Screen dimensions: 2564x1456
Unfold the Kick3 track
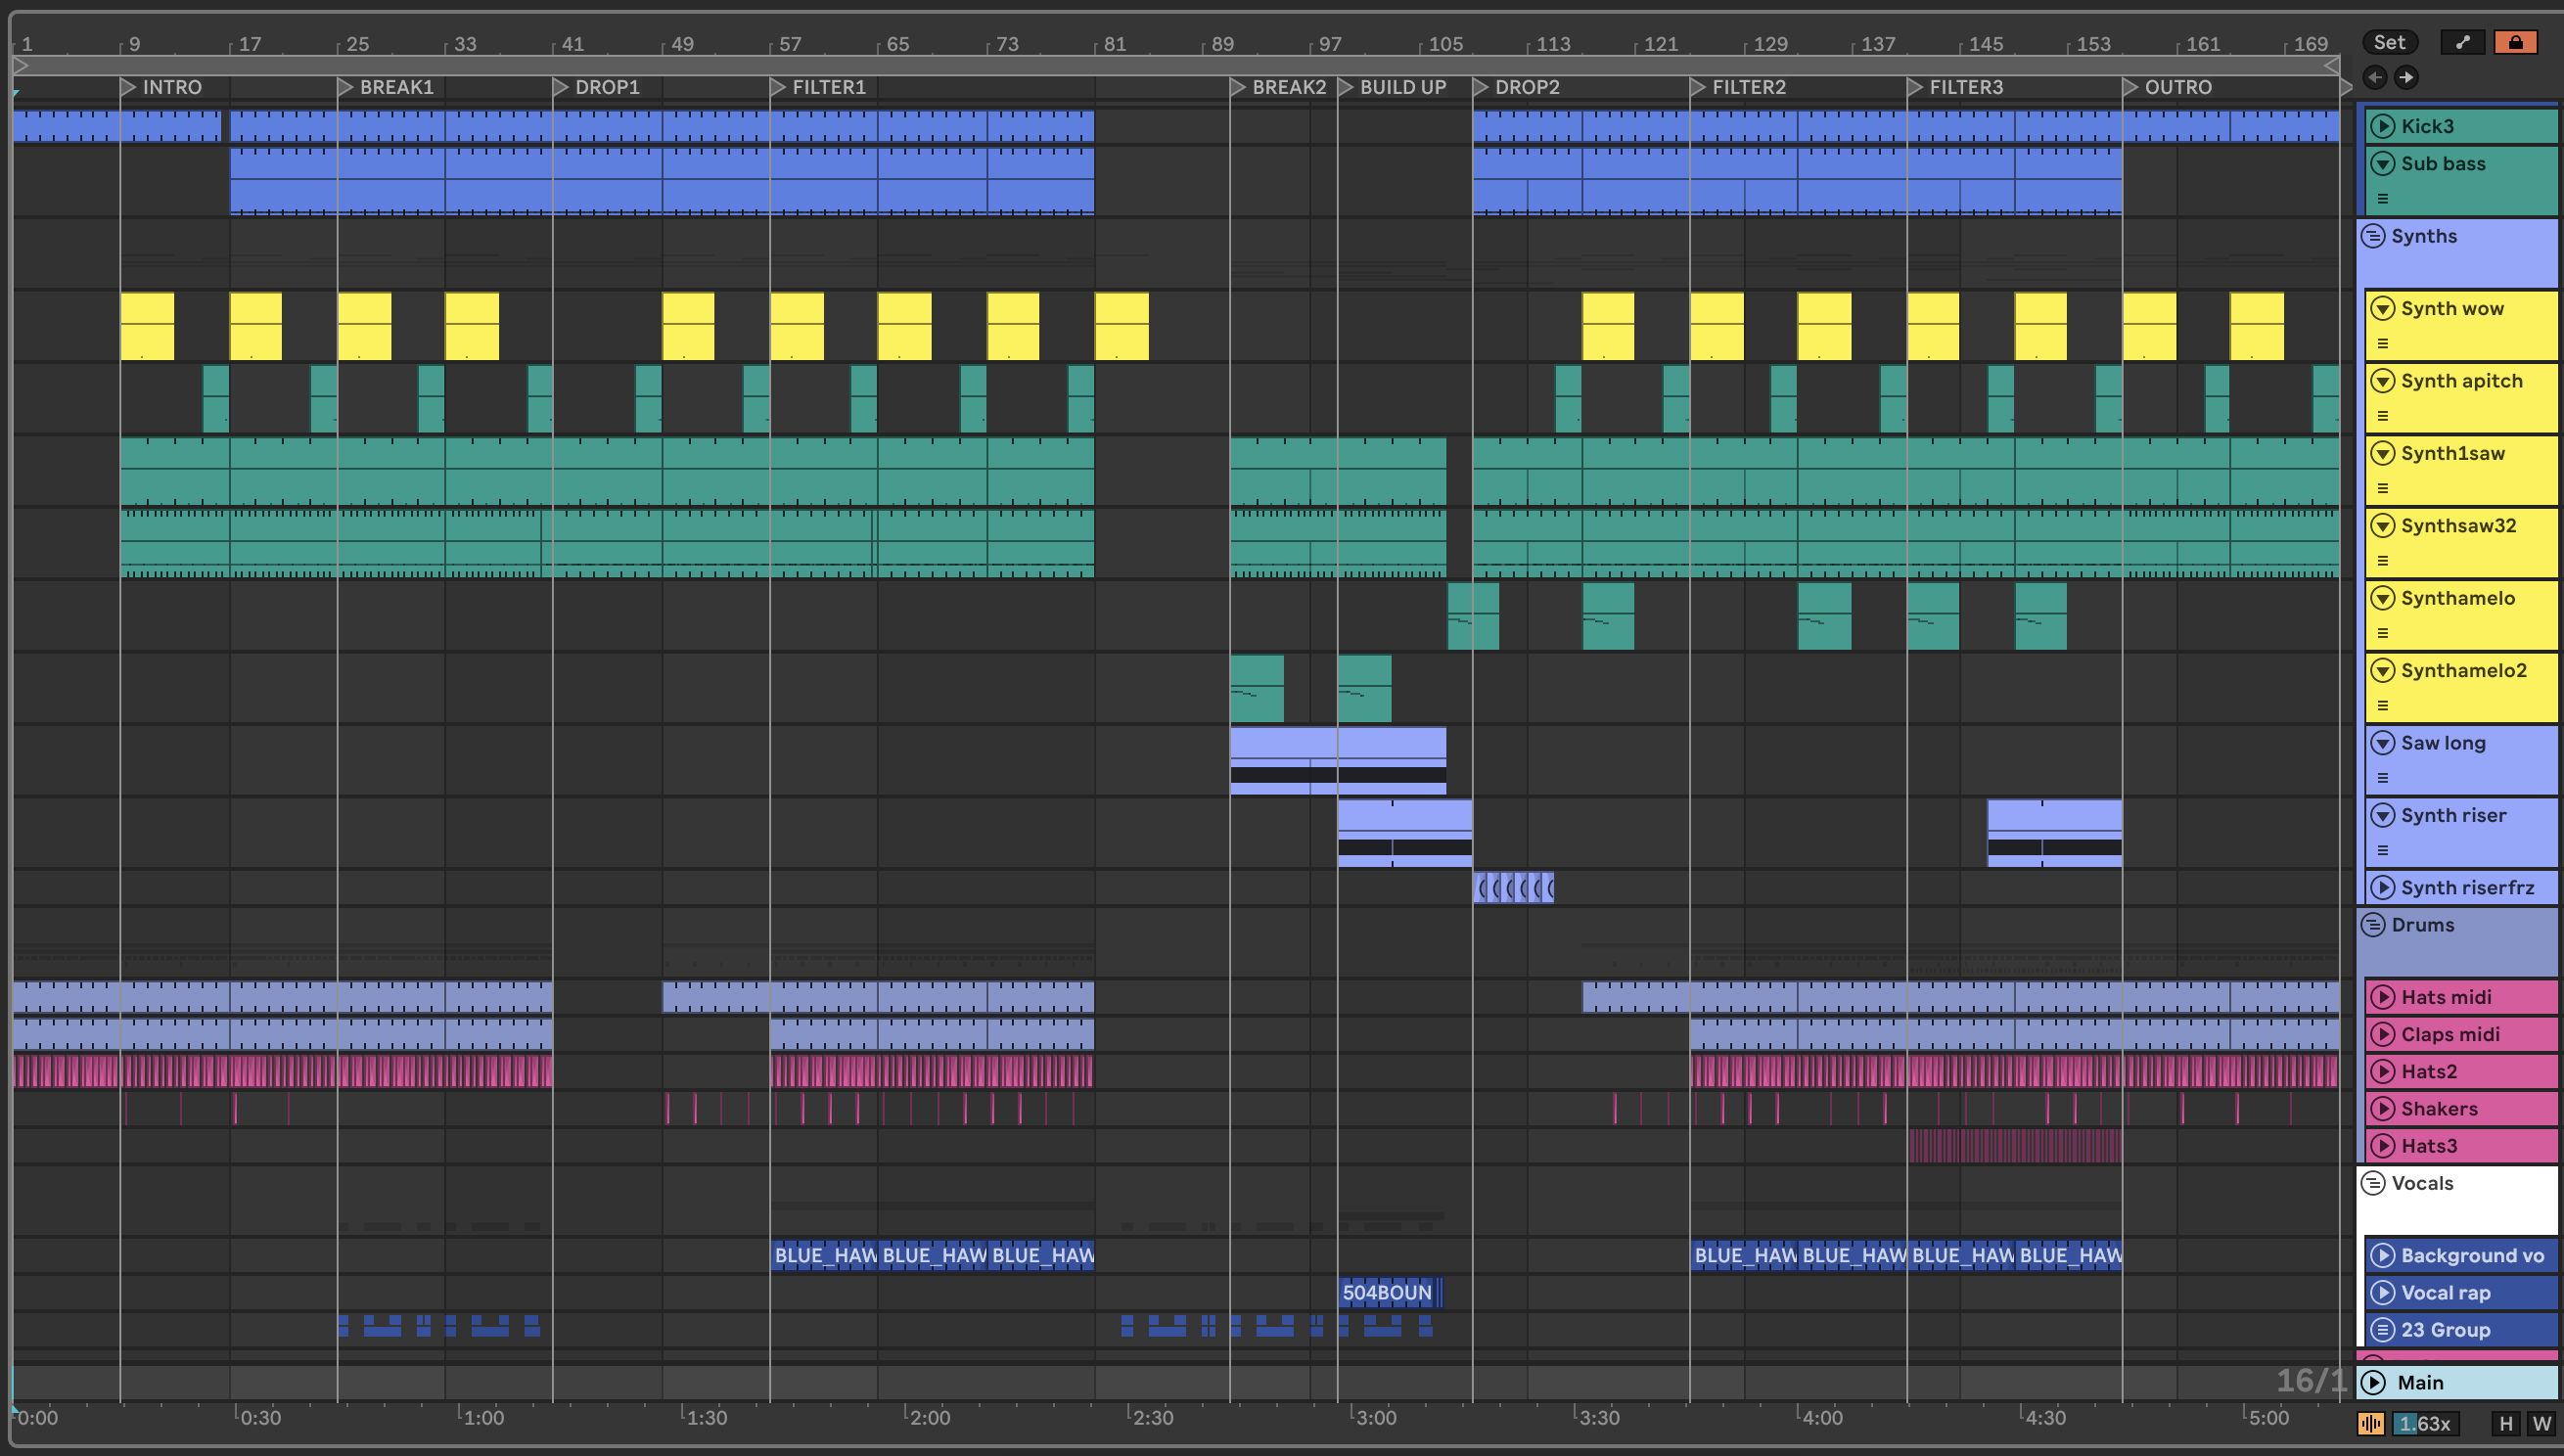pos(2383,126)
